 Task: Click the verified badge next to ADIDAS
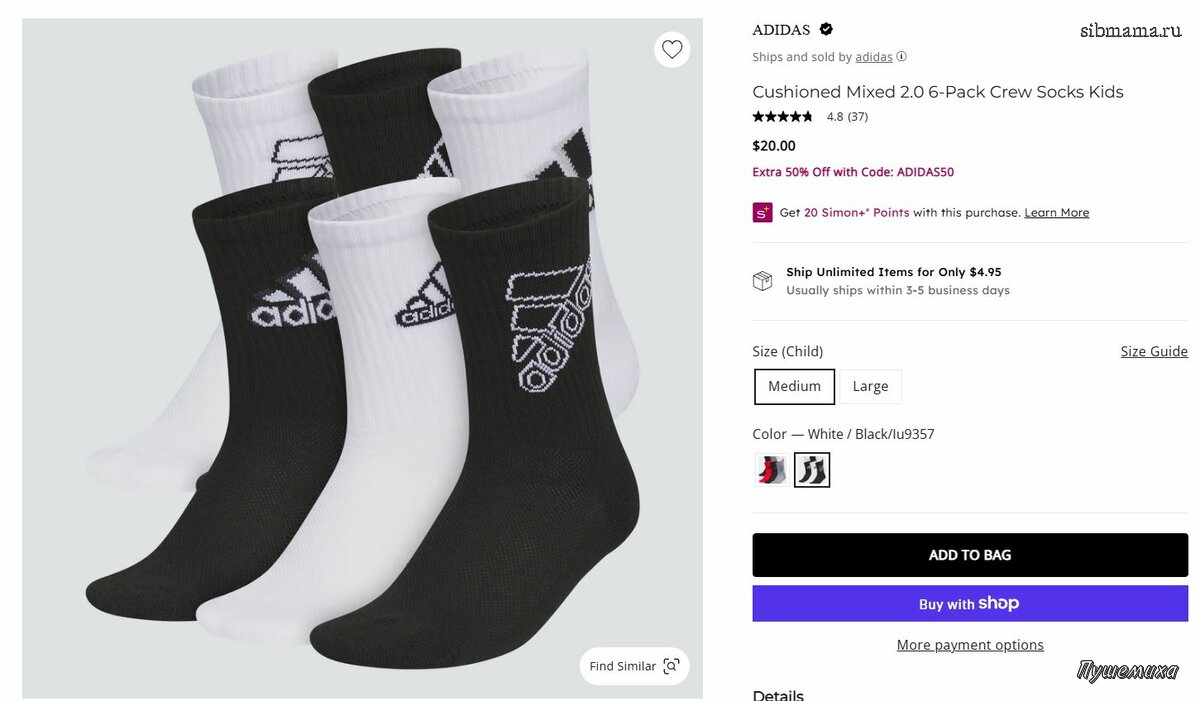(826, 29)
